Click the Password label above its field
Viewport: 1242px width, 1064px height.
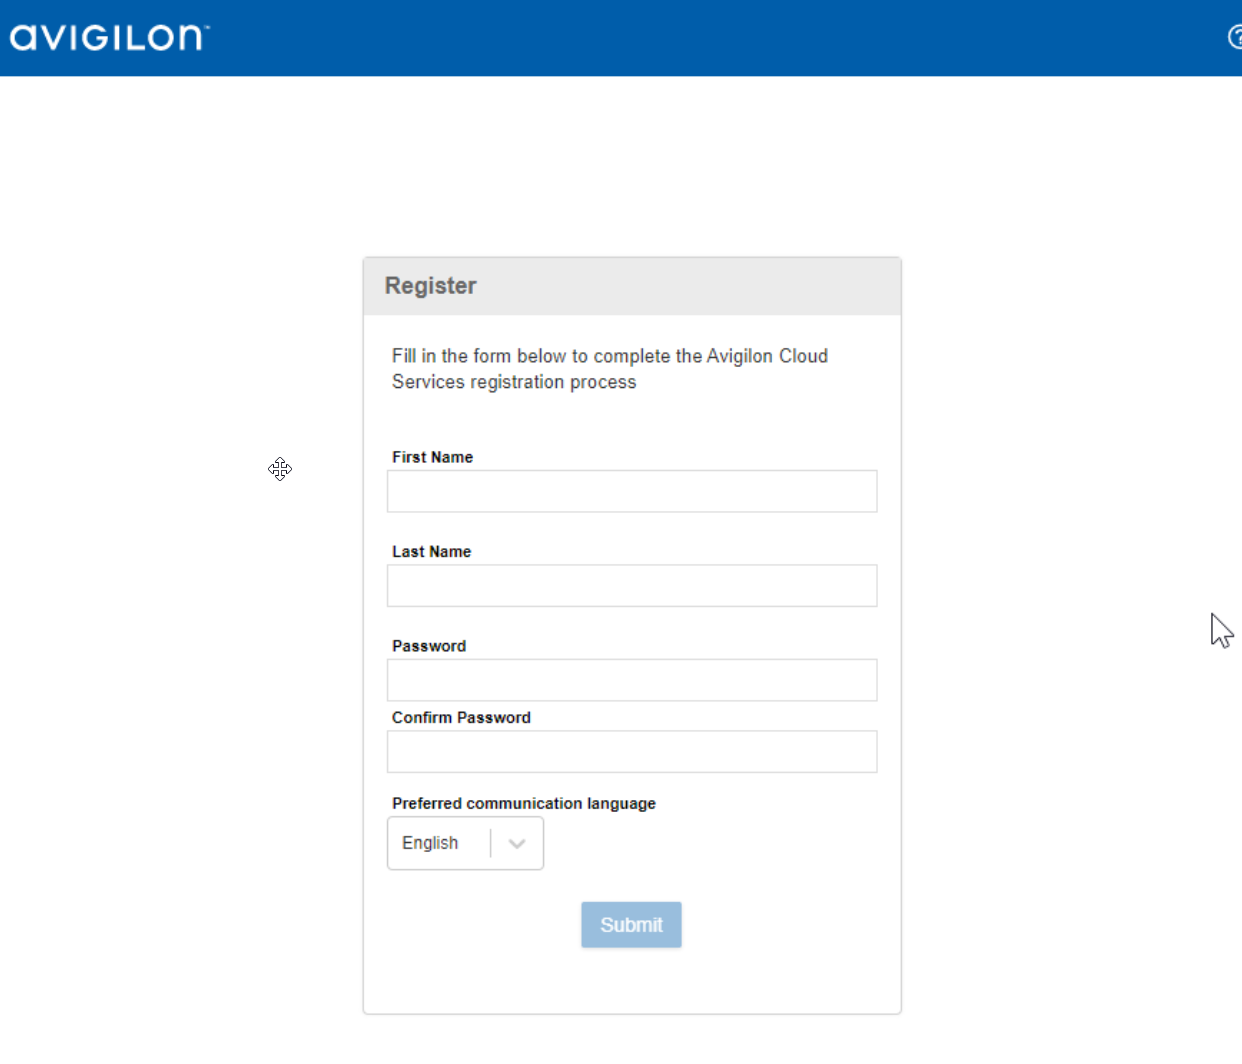[429, 646]
